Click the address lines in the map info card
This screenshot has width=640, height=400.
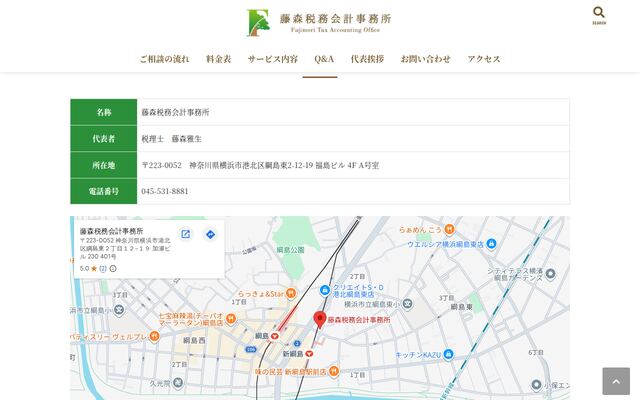tap(125, 249)
